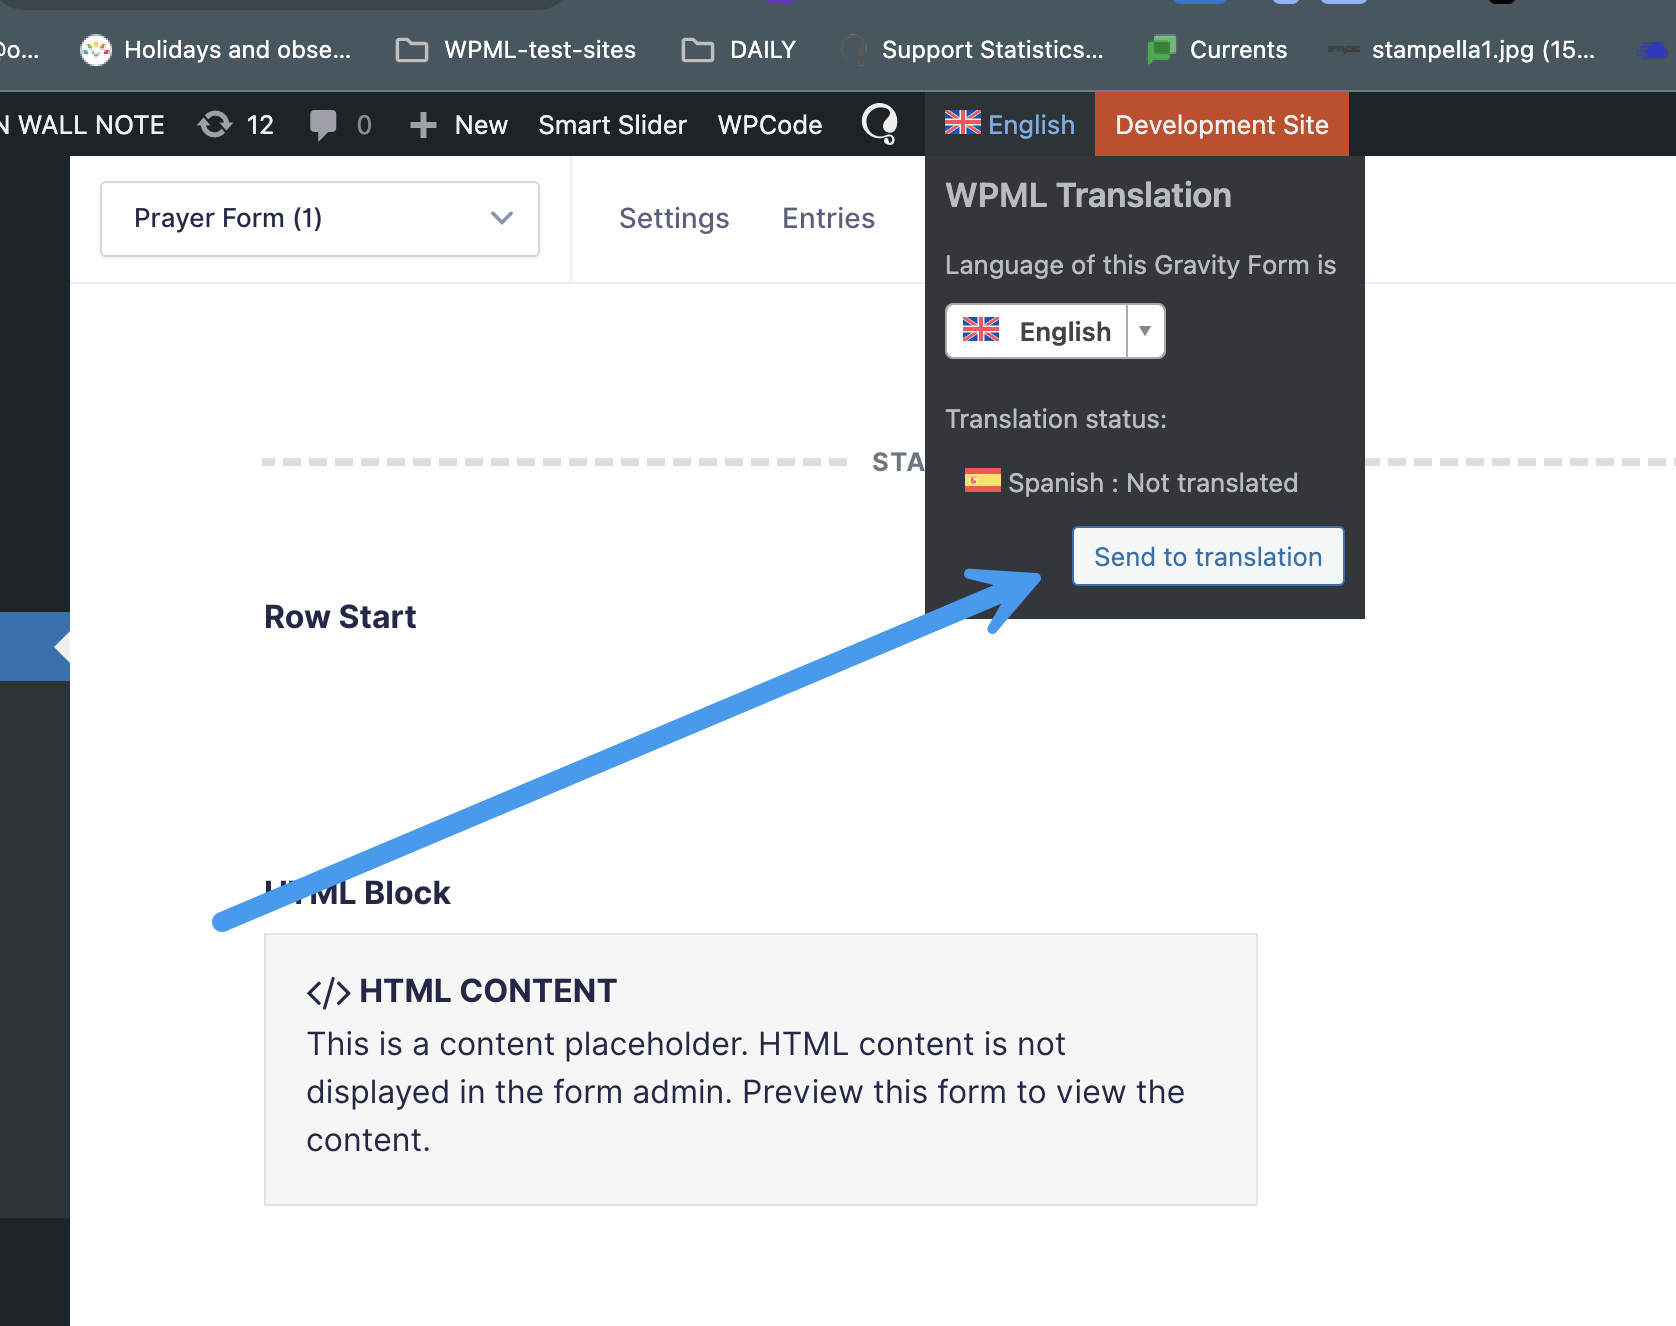Screen dimensions: 1676x1326
Task: Click Spanish : Not translated status
Action: 1131,483
